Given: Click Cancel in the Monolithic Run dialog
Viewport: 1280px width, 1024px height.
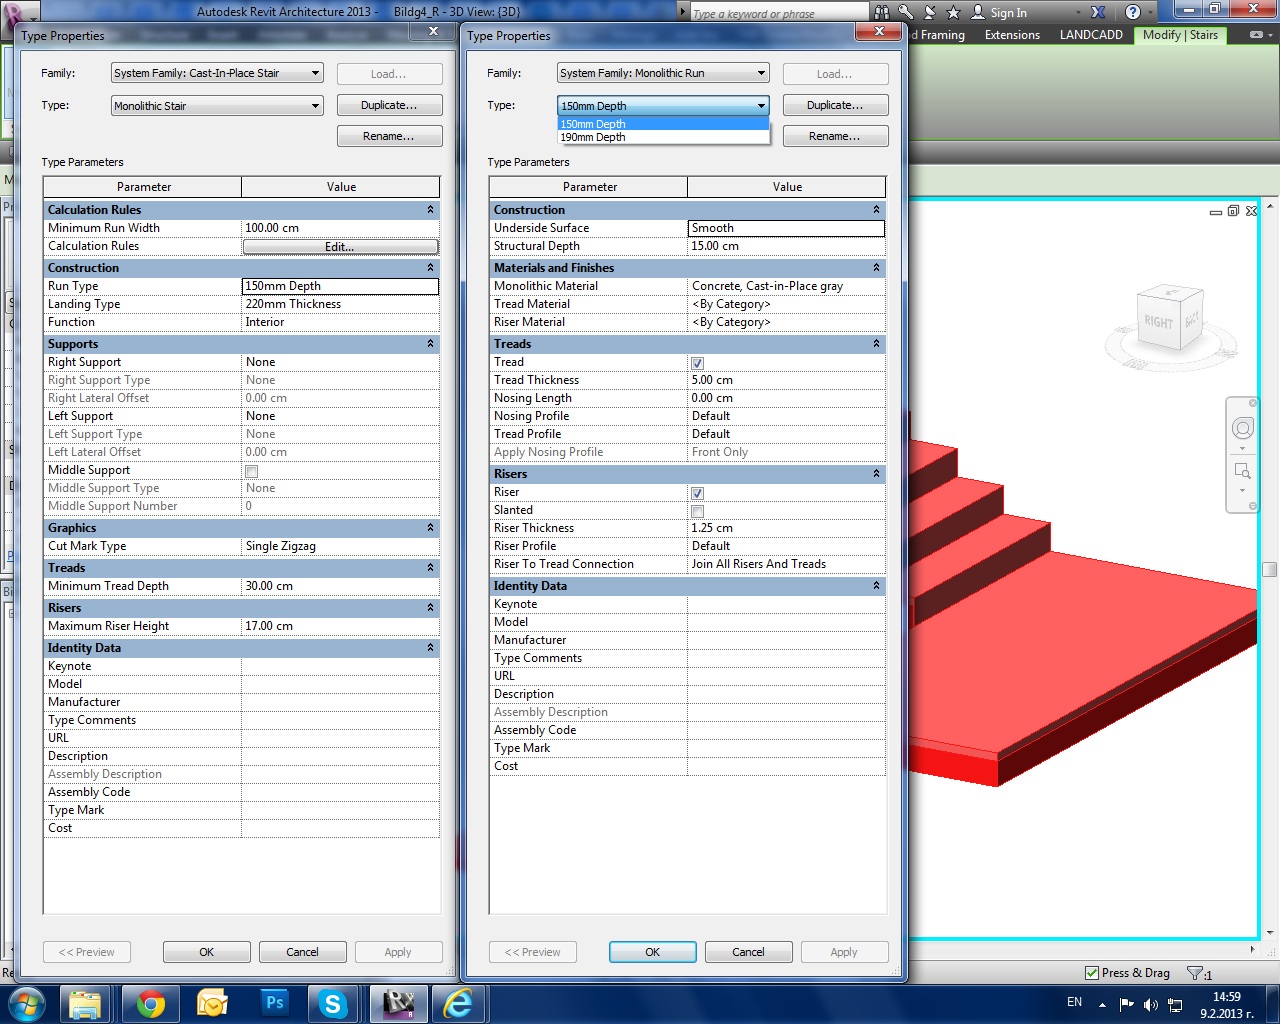Looking at the screenshot, I should [x=748, y=952].
